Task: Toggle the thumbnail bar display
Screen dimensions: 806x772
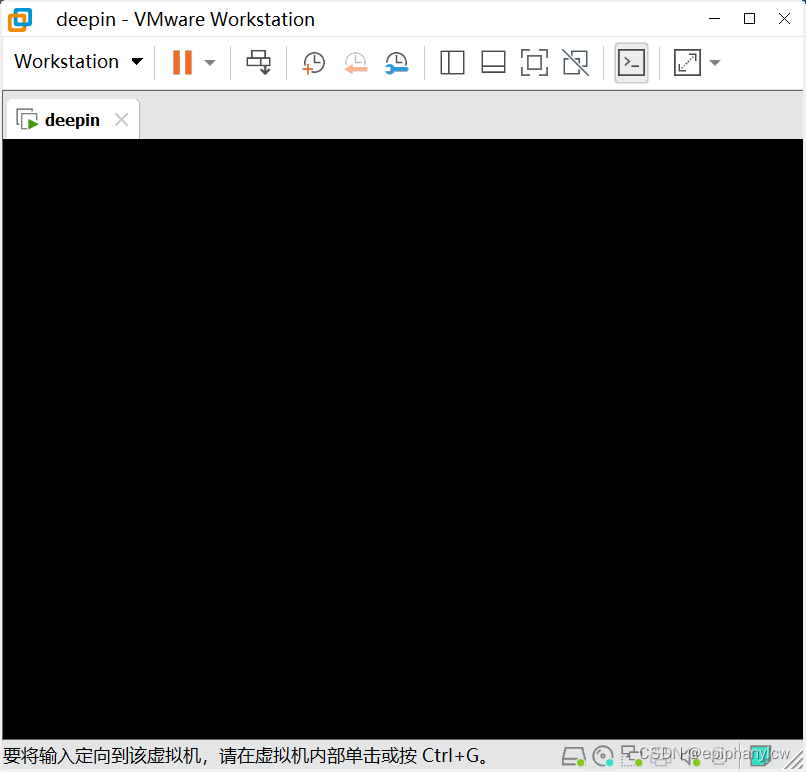Action: (x=493, y=62)
